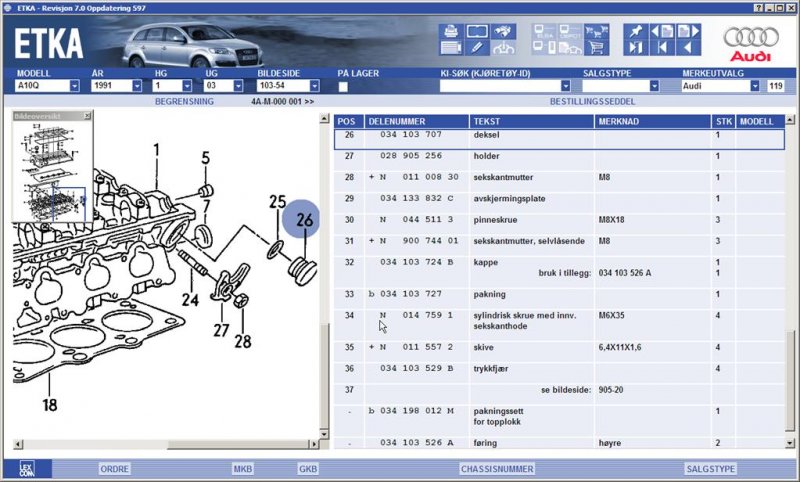
Task: Click the greyed document-and-car icon
Action: pyautogui.click(x=570, y=48)
